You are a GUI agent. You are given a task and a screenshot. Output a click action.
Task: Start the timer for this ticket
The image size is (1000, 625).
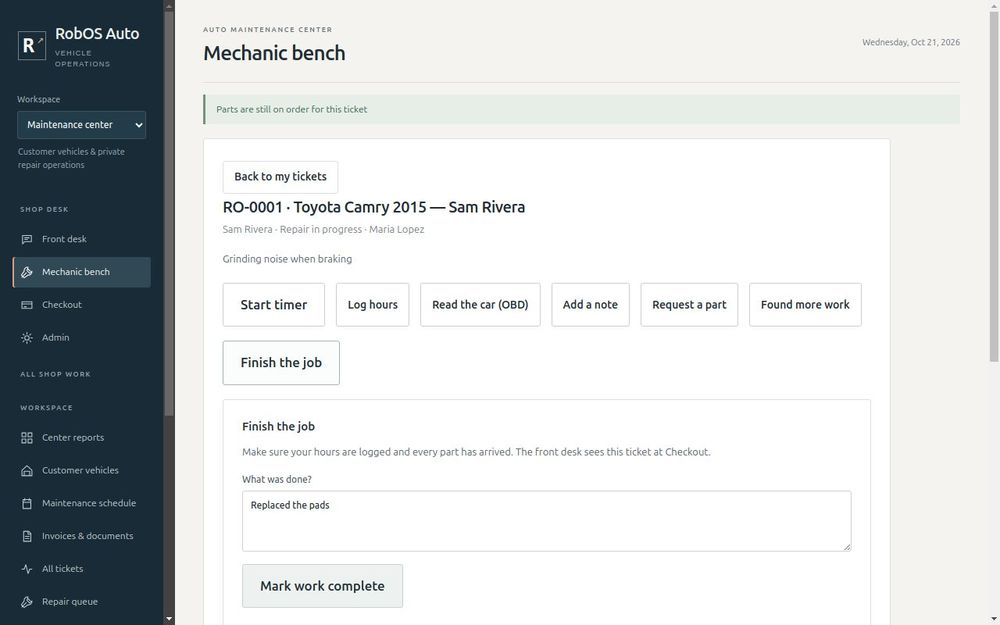[274, 305]
